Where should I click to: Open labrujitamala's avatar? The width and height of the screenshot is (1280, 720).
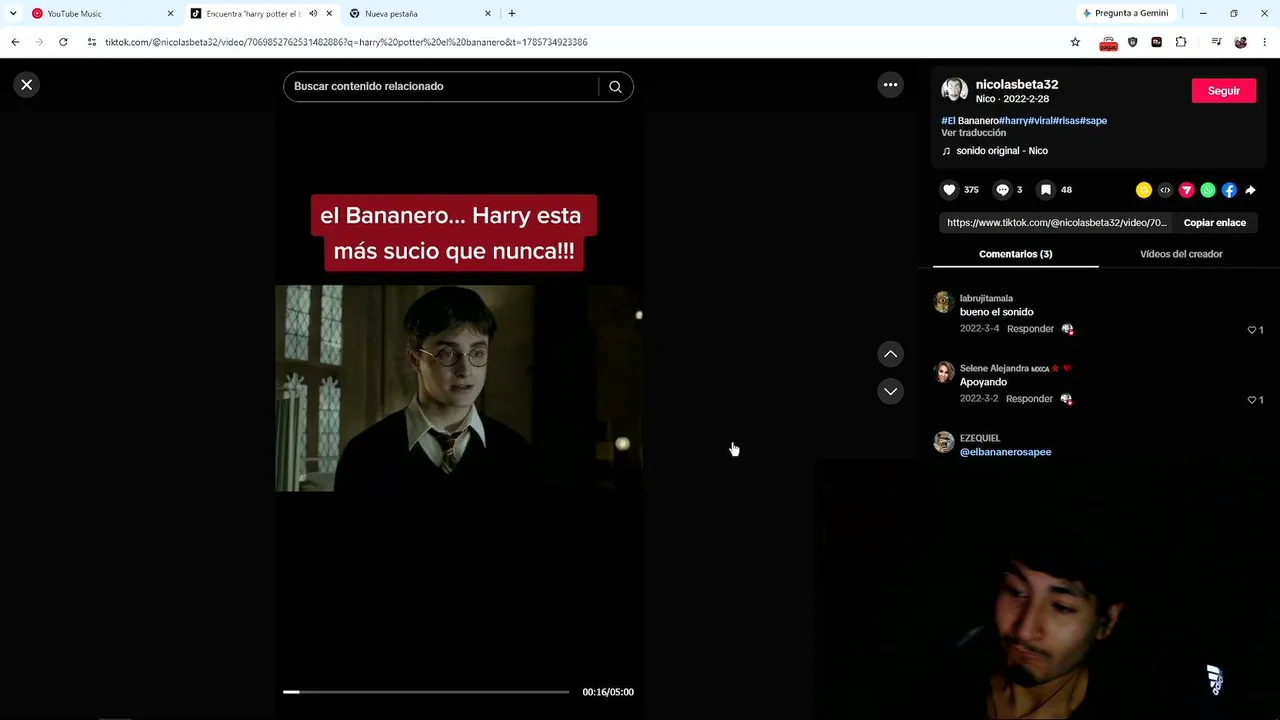pos(943,302)
